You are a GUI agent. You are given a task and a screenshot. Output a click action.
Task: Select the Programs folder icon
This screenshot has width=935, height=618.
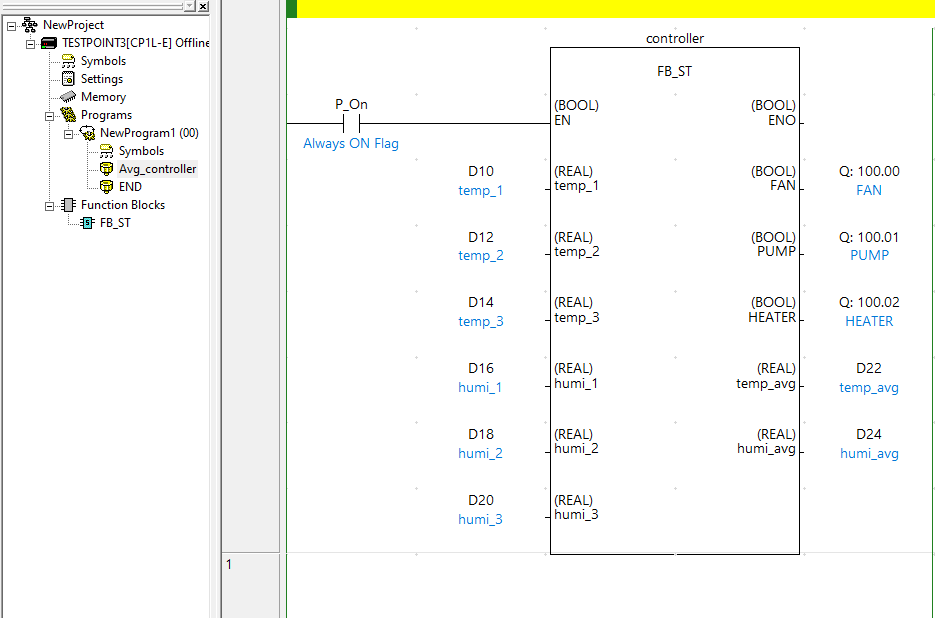(x=69, y=115)
